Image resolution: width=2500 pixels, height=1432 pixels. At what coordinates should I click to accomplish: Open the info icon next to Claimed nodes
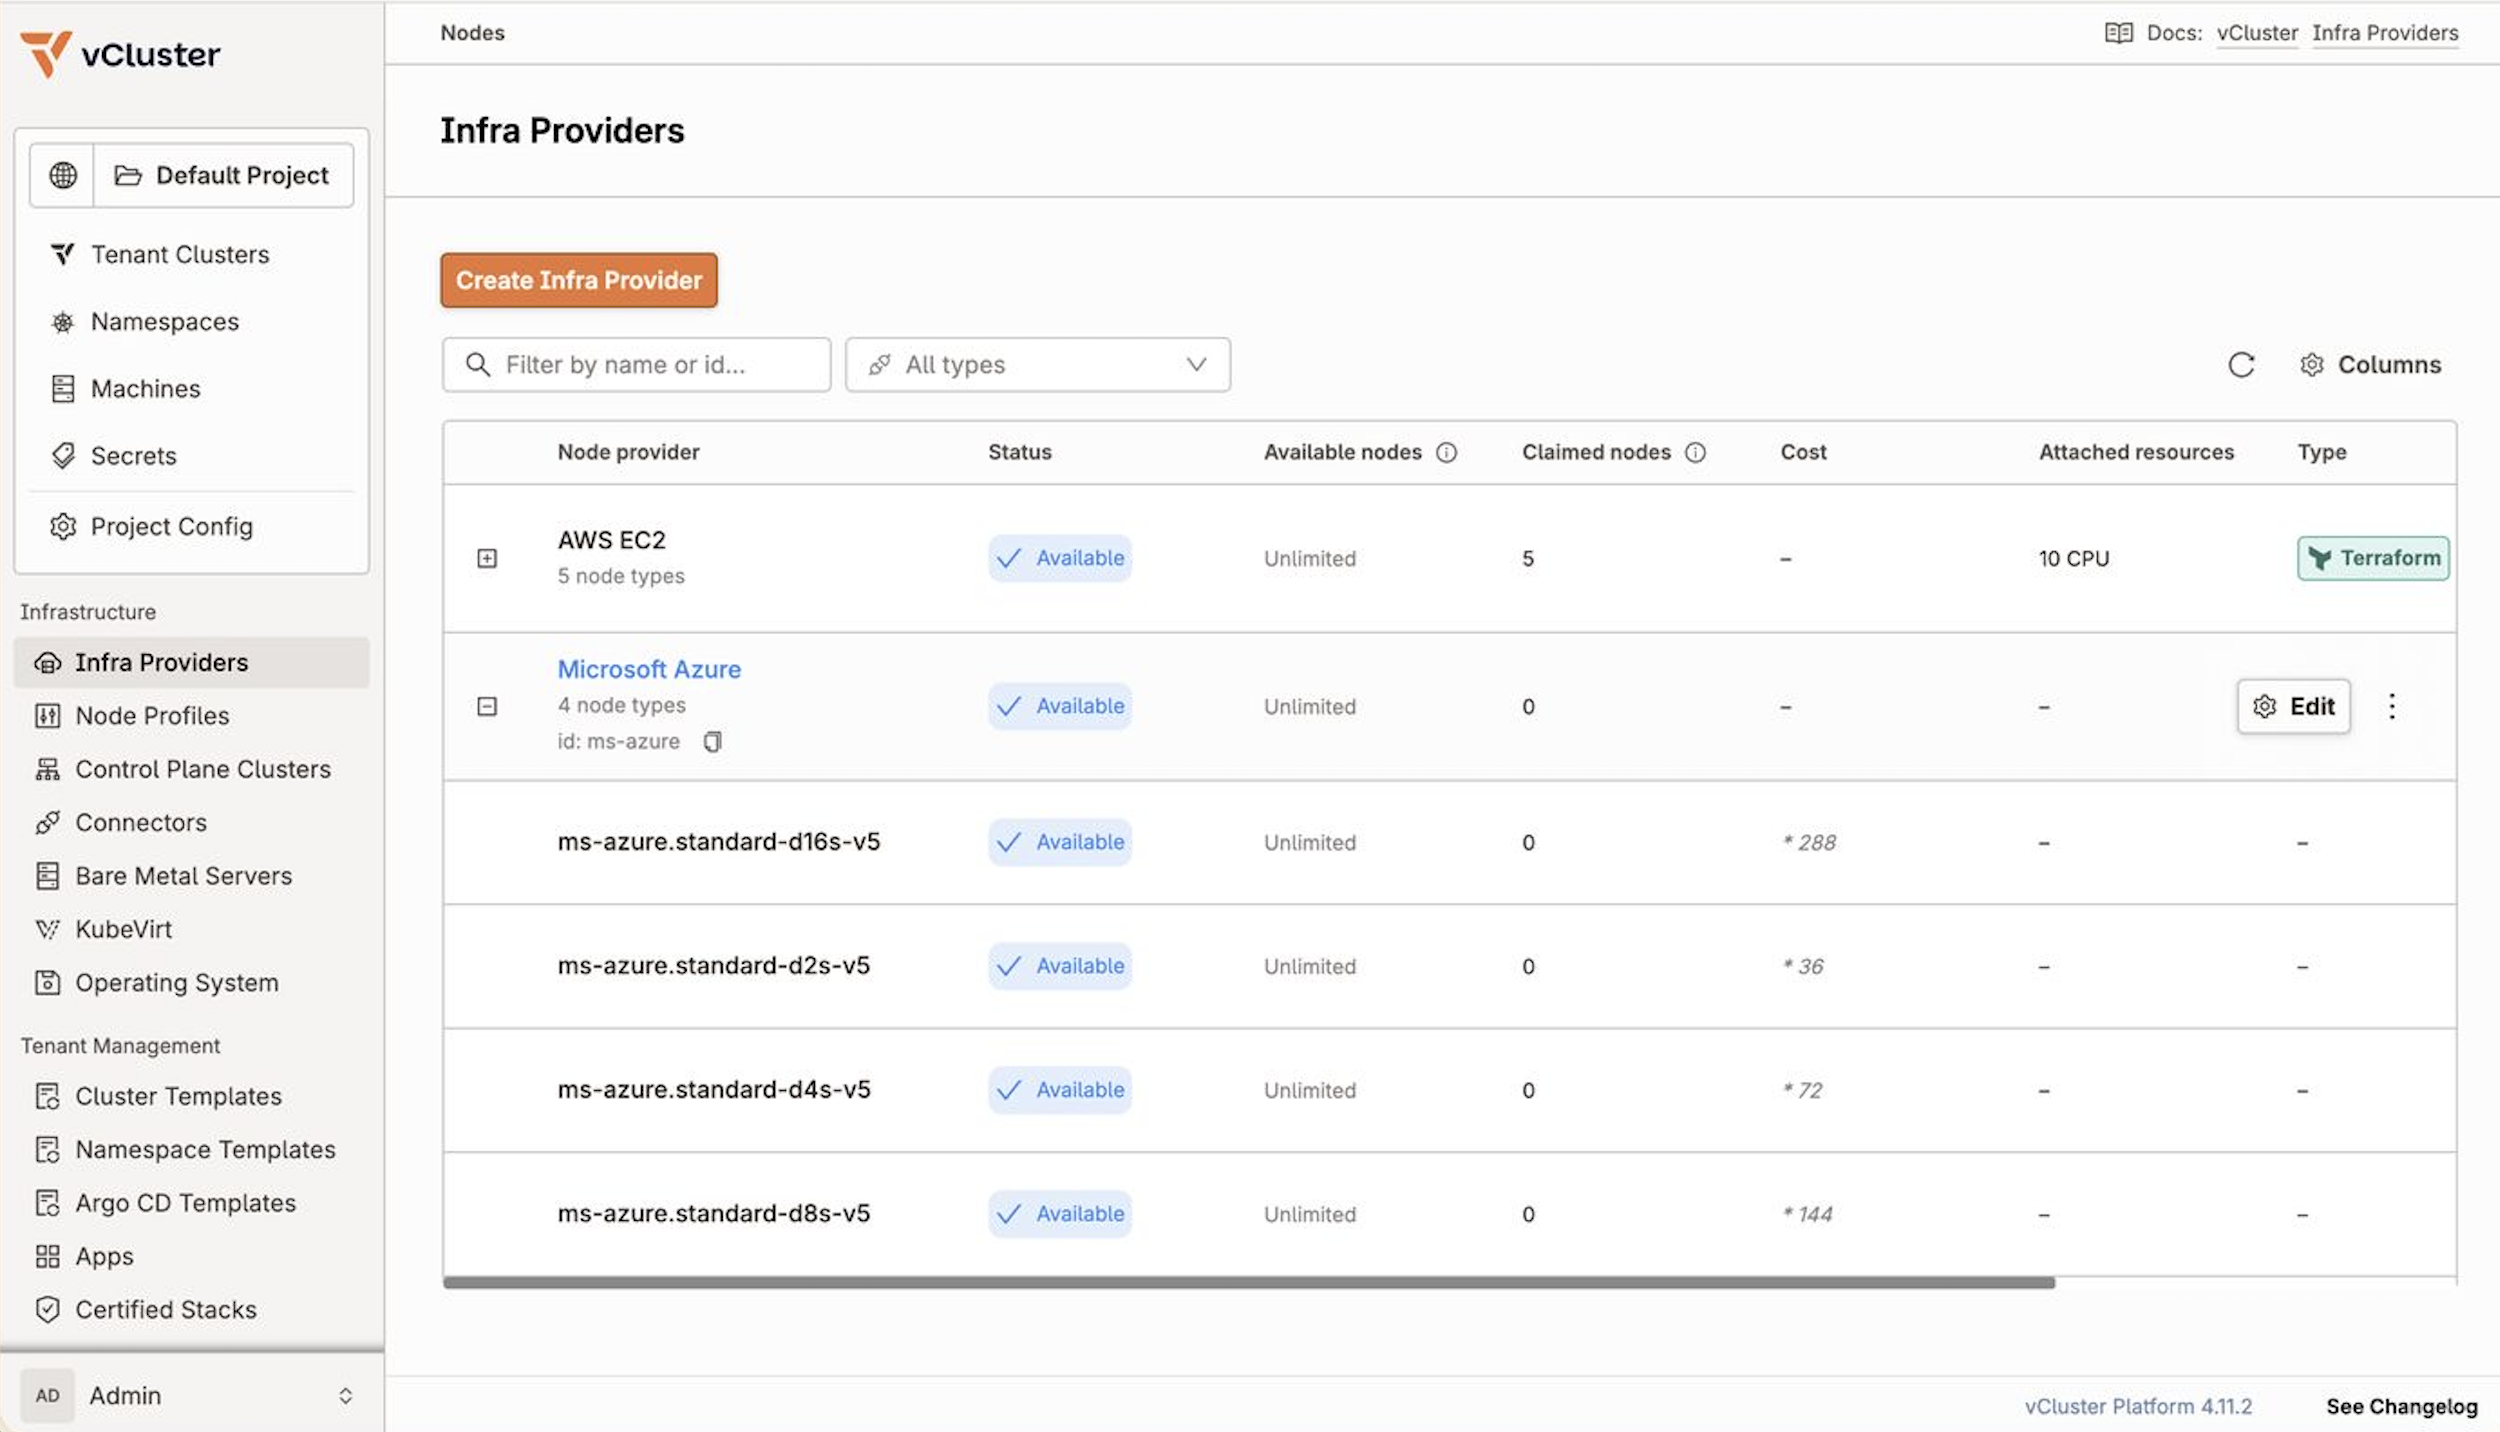click(1695, 452)
